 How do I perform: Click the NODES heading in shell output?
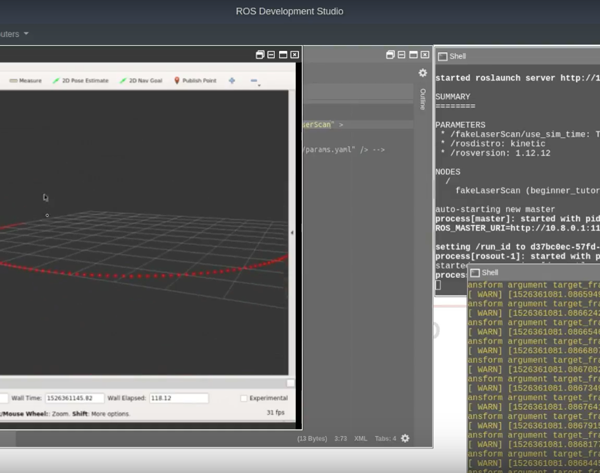tap(448, 172)
